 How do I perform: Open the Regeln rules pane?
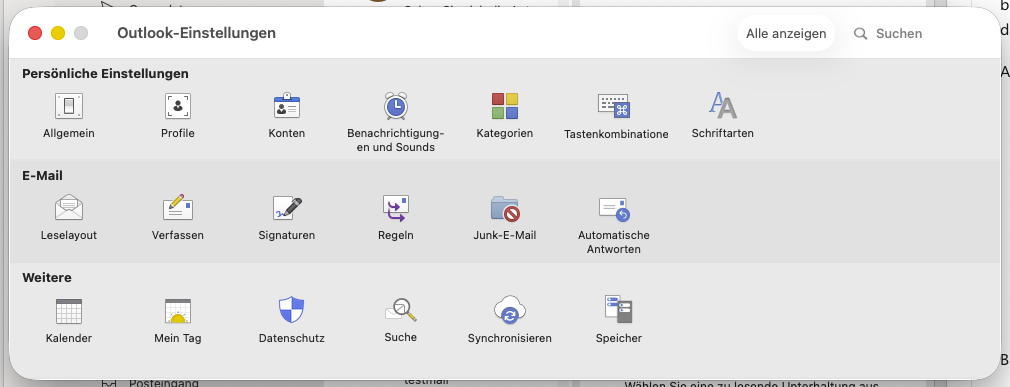pos(395,208)
